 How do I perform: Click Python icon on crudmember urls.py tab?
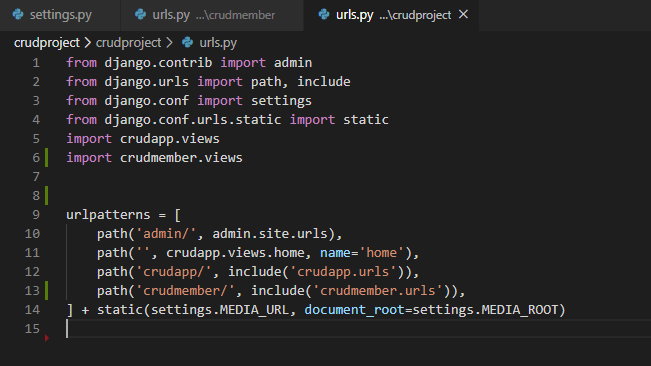click(141, 15)
